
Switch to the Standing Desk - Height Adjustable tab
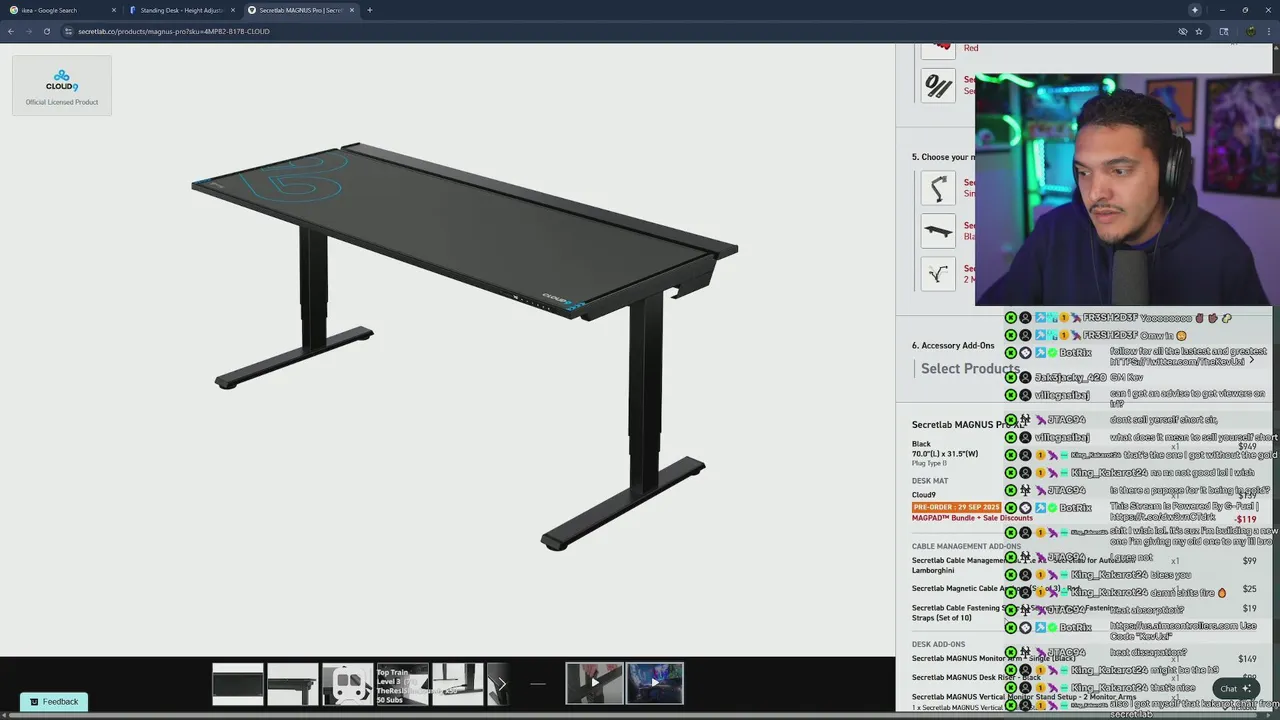click(x=182, y=10)
